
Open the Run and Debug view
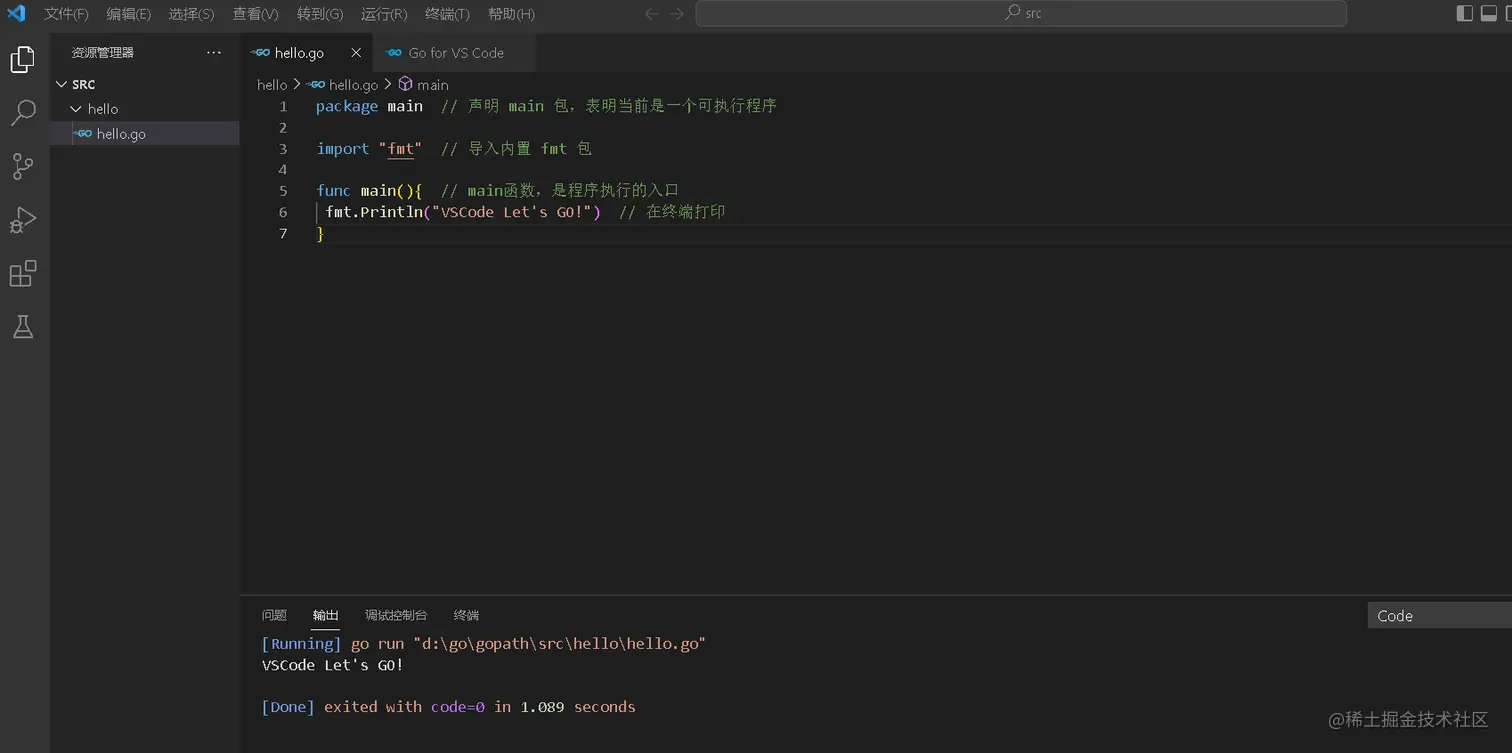point(22,220)
